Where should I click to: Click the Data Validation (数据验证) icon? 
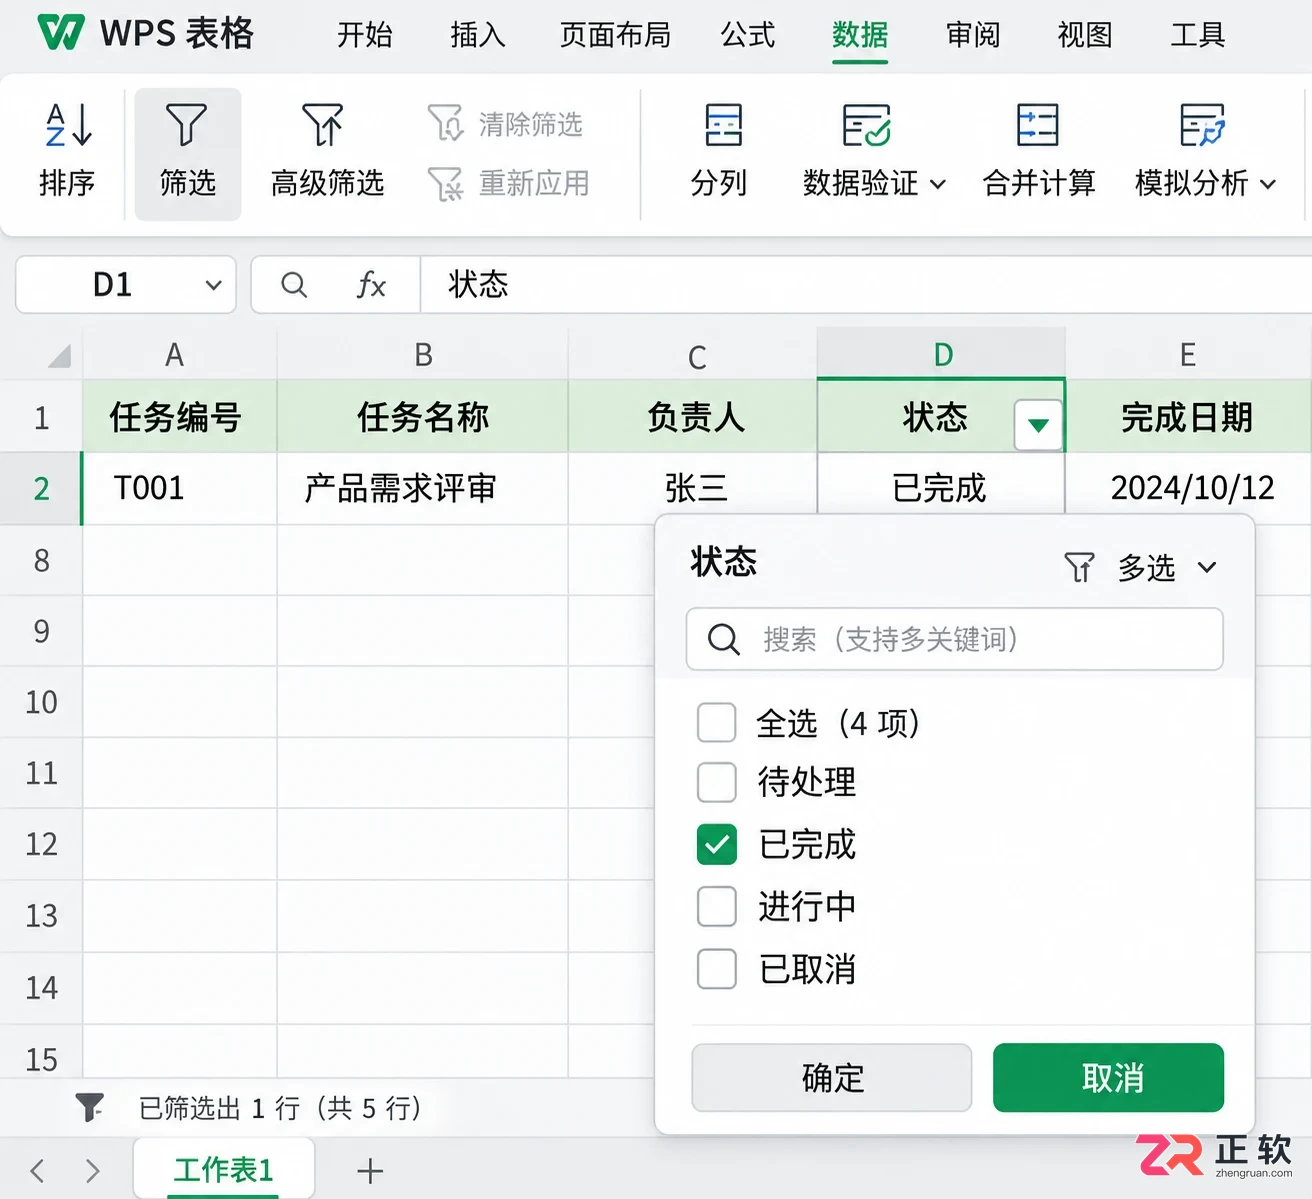[x=866, y=126]
